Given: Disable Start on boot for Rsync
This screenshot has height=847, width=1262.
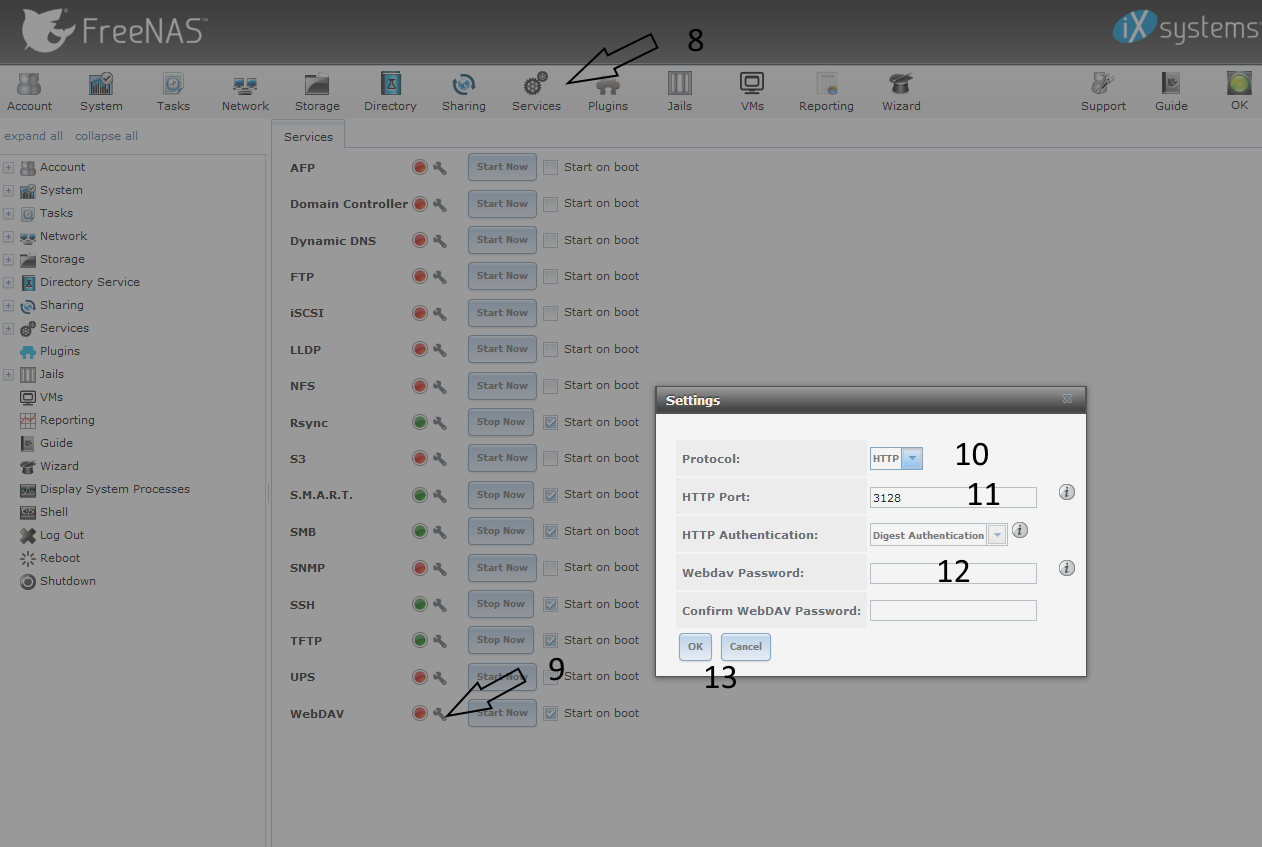Looking at the screenshot, I should click(550, 423).
